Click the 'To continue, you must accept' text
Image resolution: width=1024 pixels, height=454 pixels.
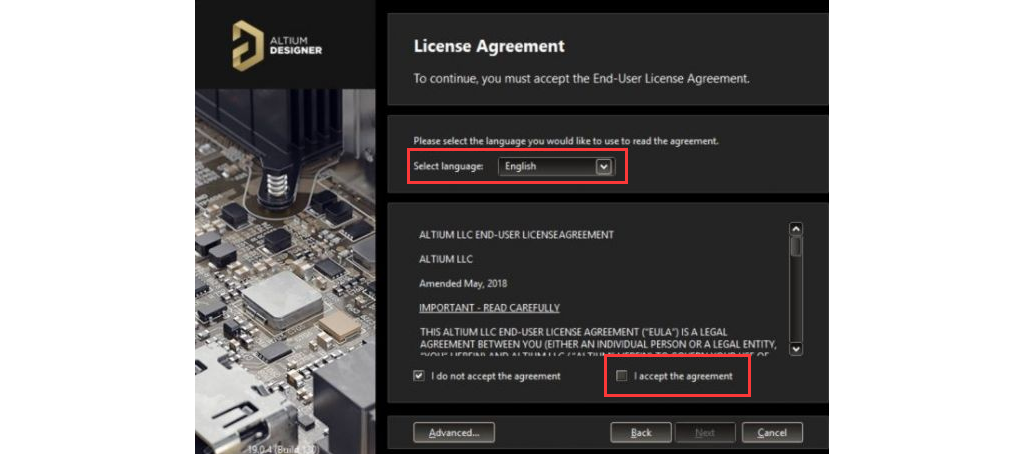[x=582, y=79]
